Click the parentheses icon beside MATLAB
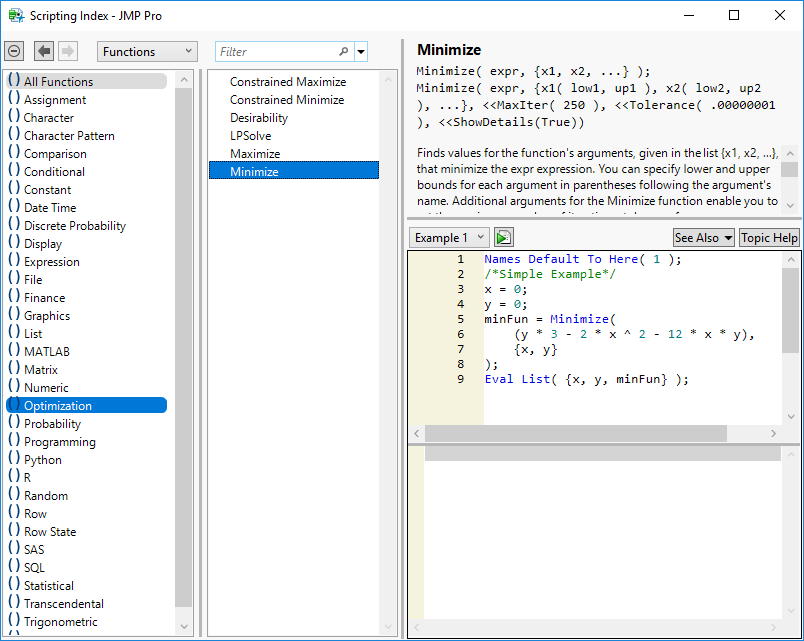Image resolution: width=804 pixels, height=641 pixels. [14, 351]
